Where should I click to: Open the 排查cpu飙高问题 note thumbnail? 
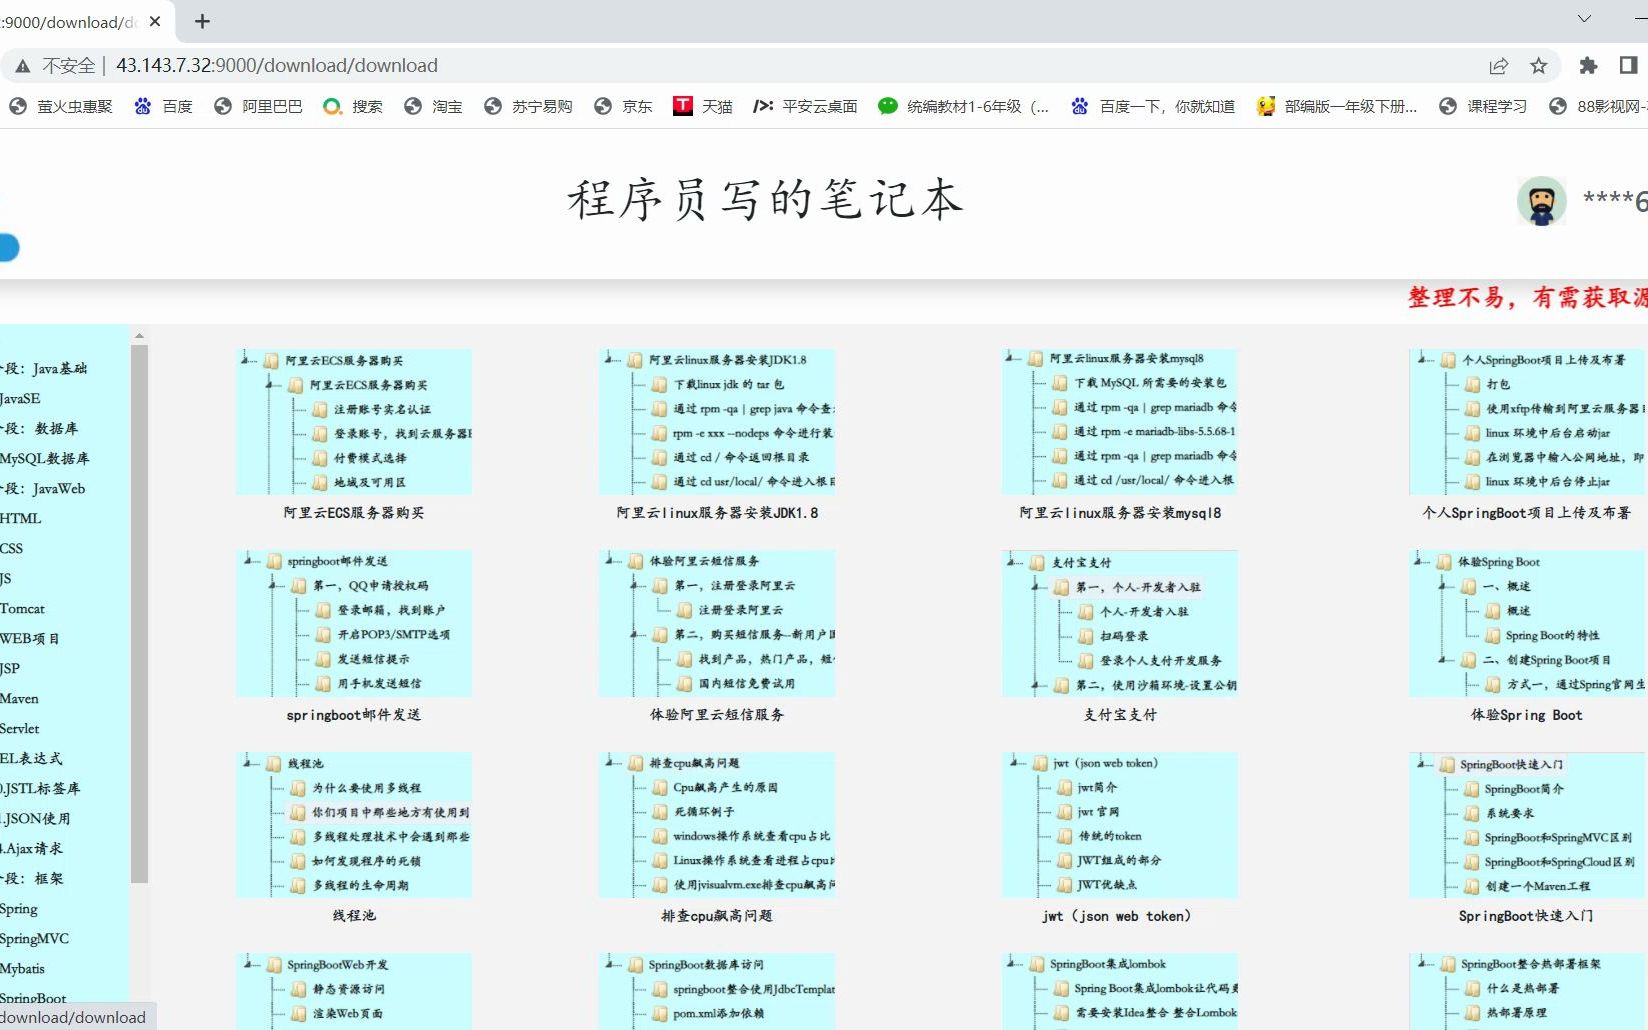click(716, 825)
